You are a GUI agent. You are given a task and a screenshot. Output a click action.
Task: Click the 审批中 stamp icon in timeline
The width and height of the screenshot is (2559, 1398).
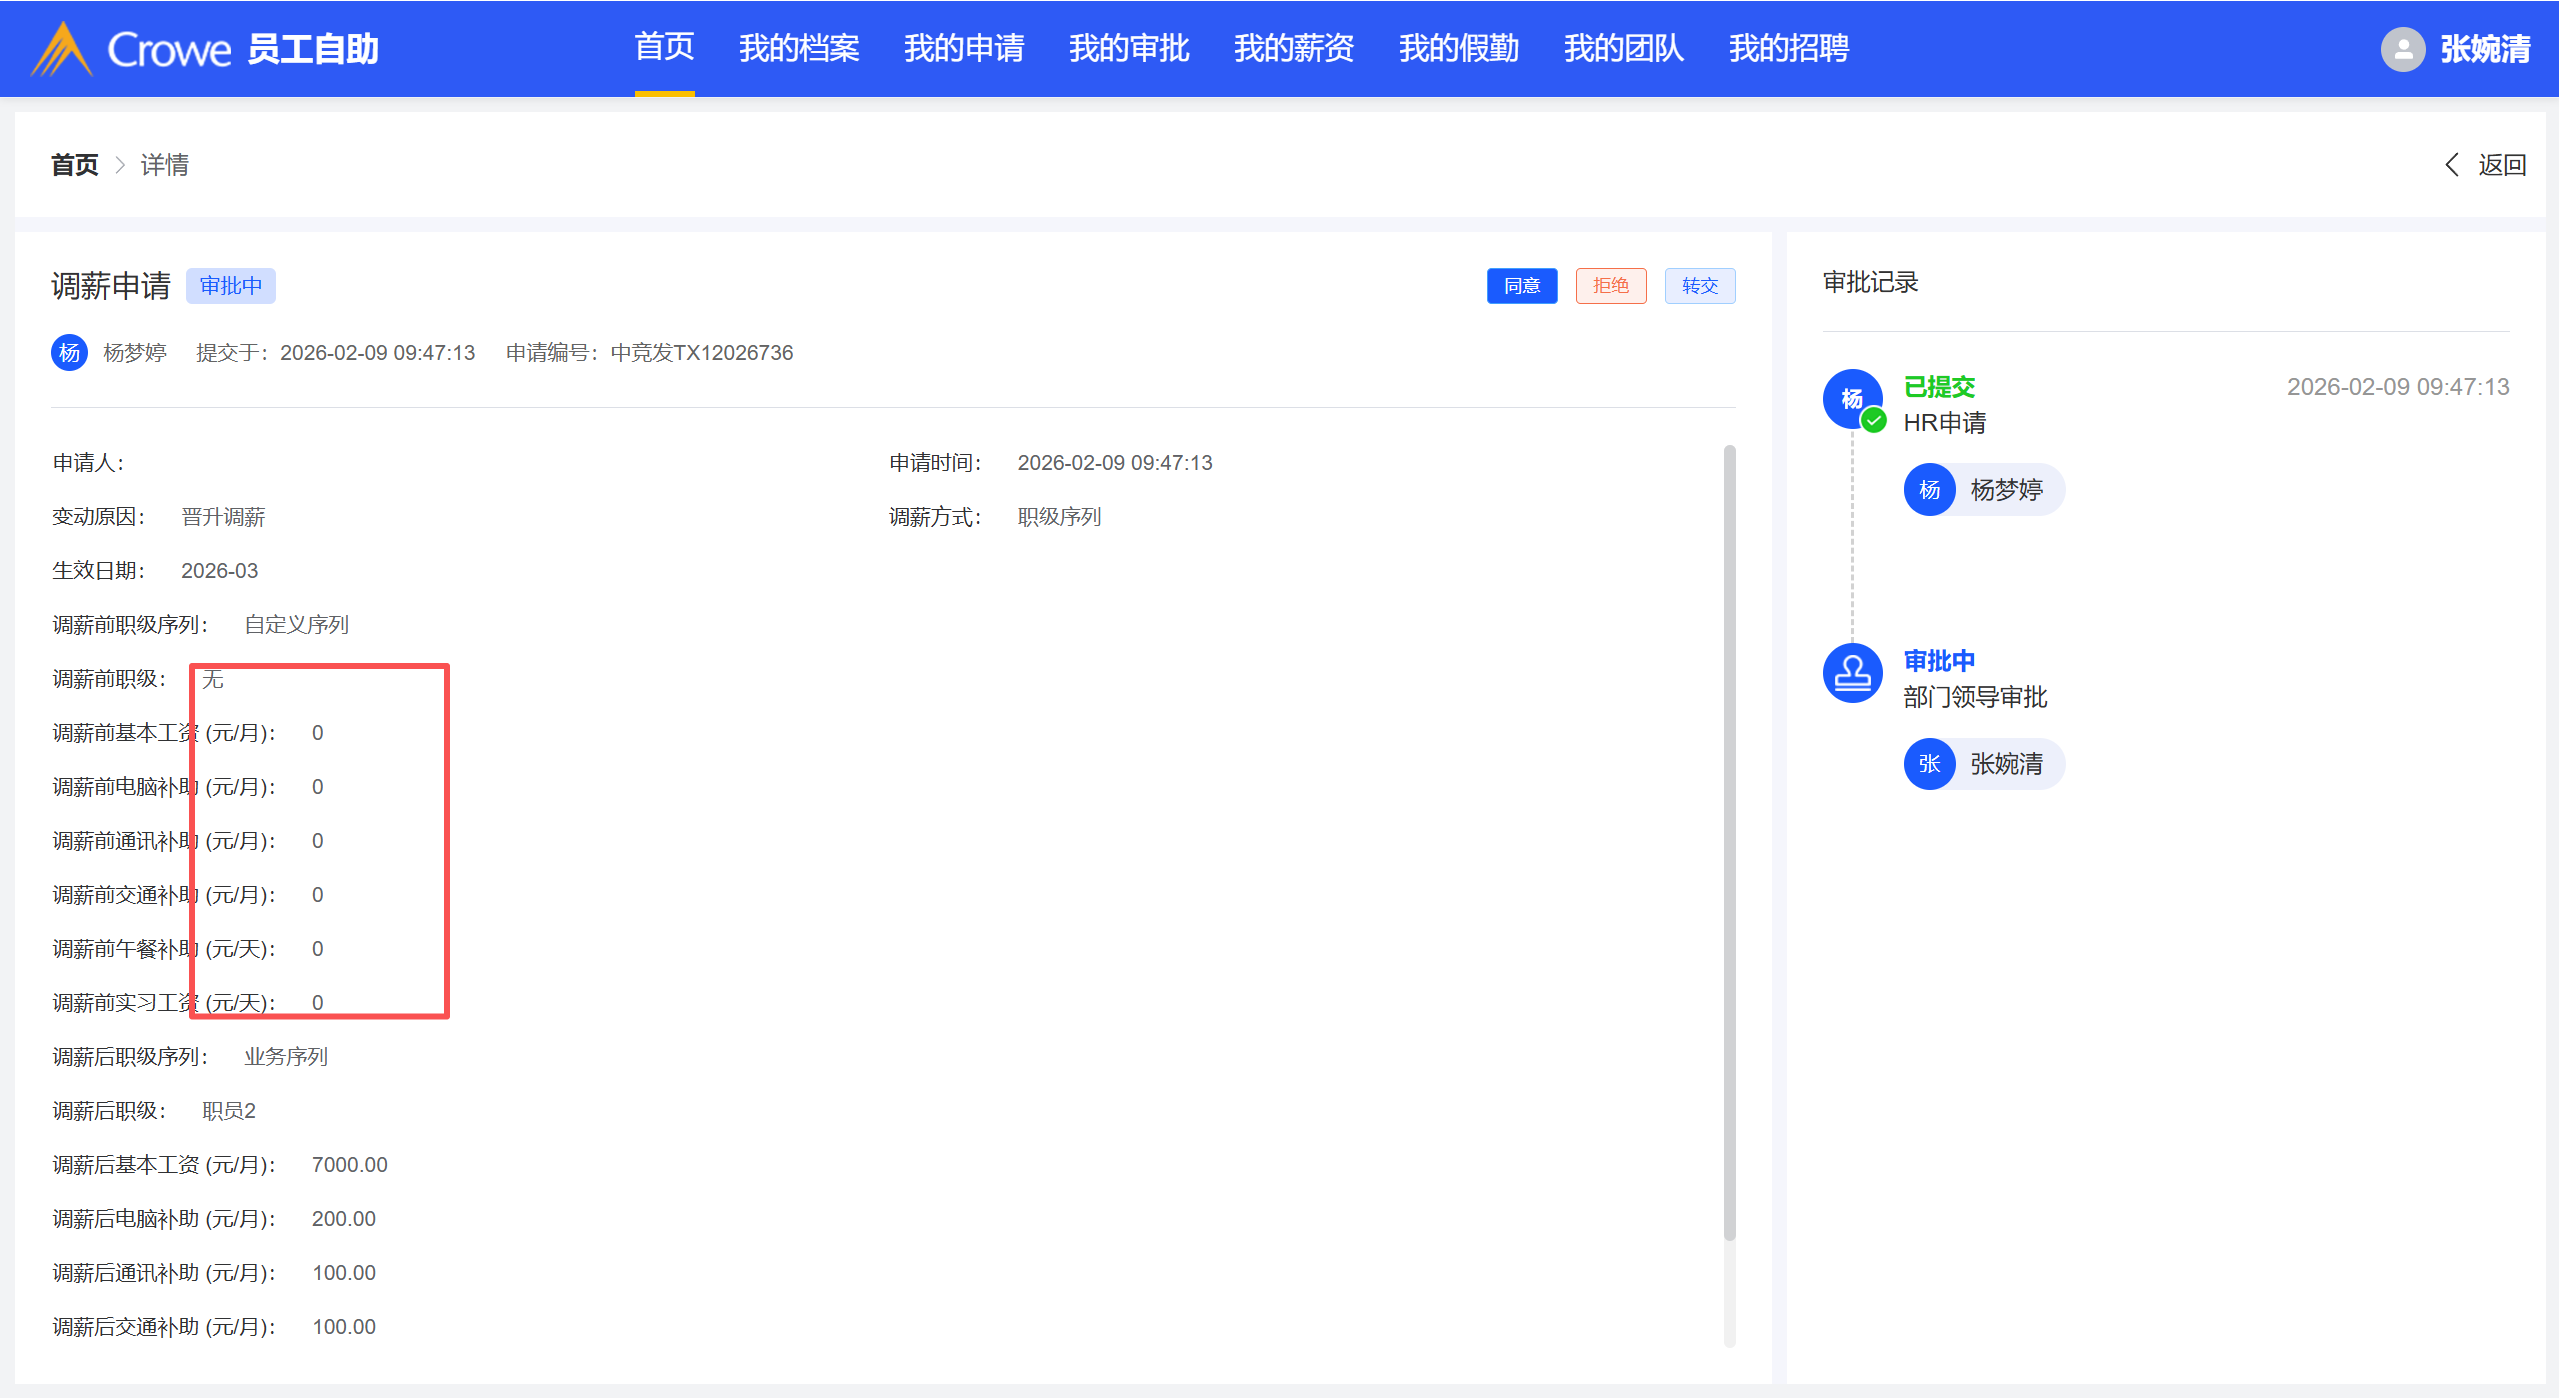pyautogui.click(x=1852, y=673)
